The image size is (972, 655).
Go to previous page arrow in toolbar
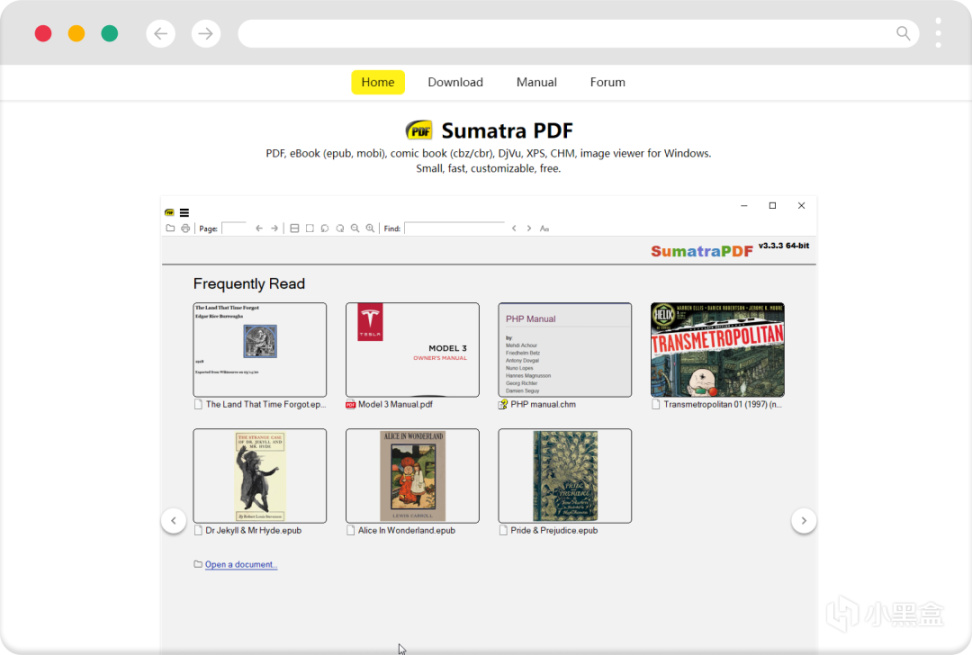coord(259,228)
